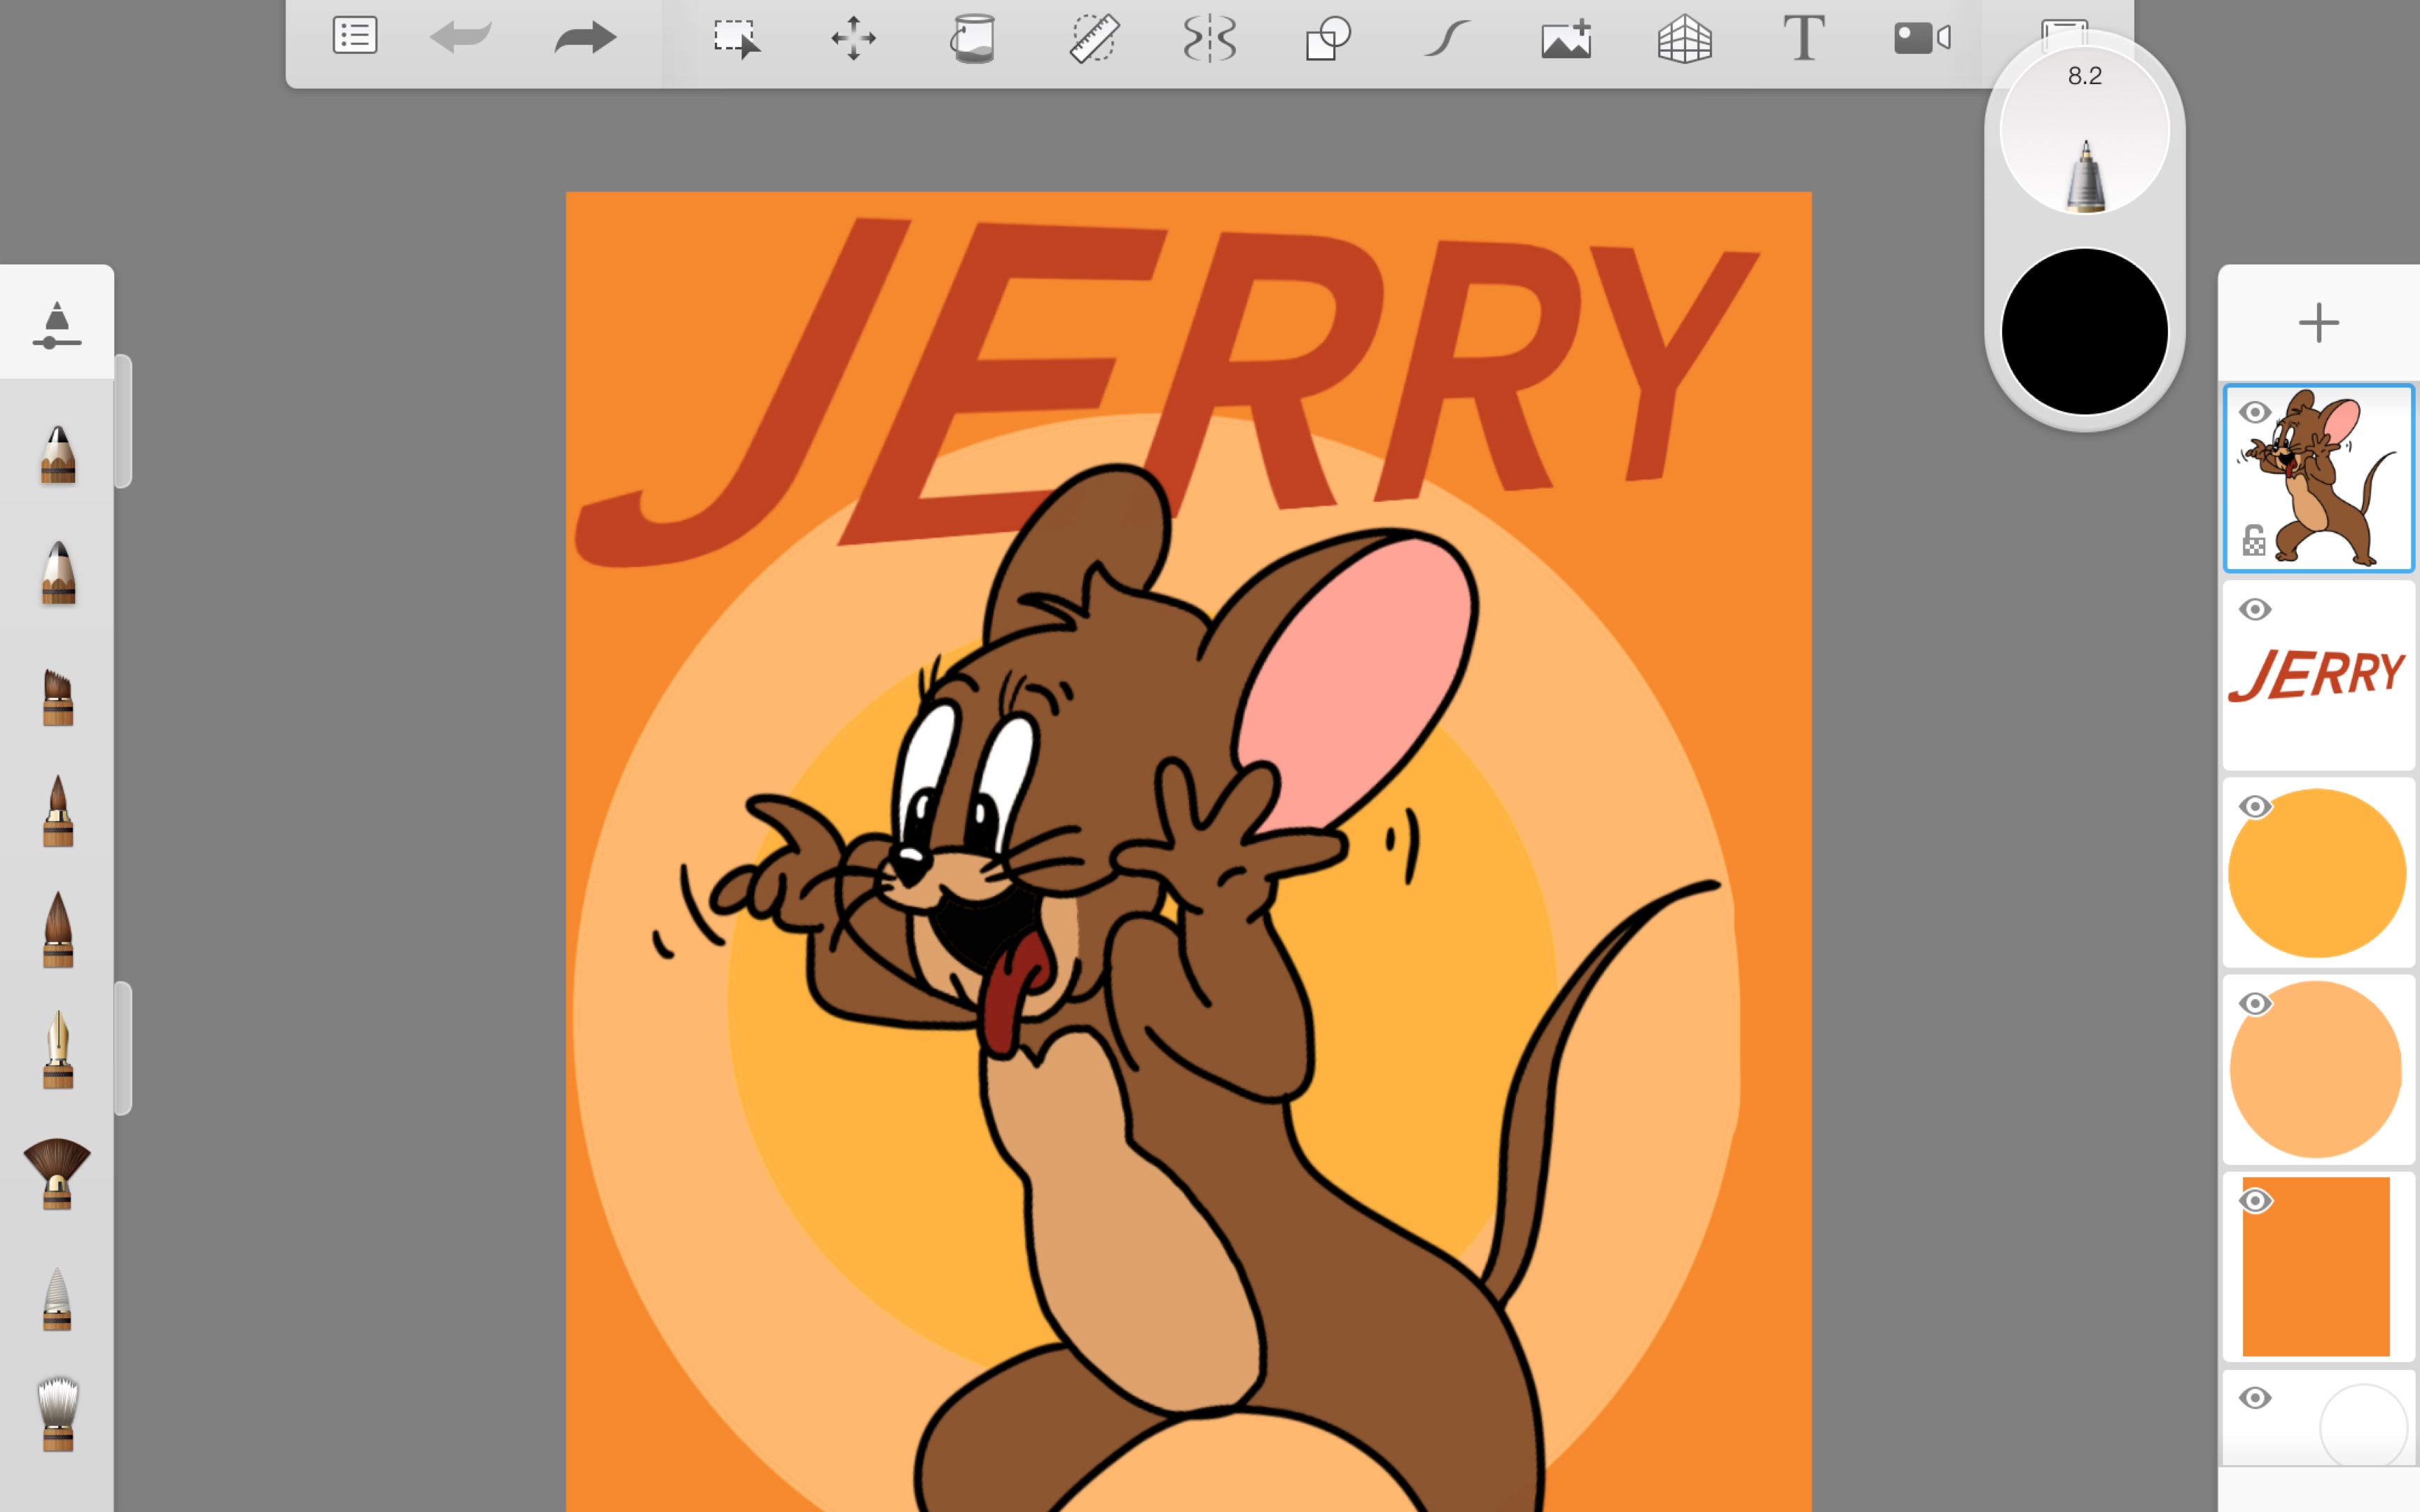Add a new layer with plus button

click(x=2318, y=323)
